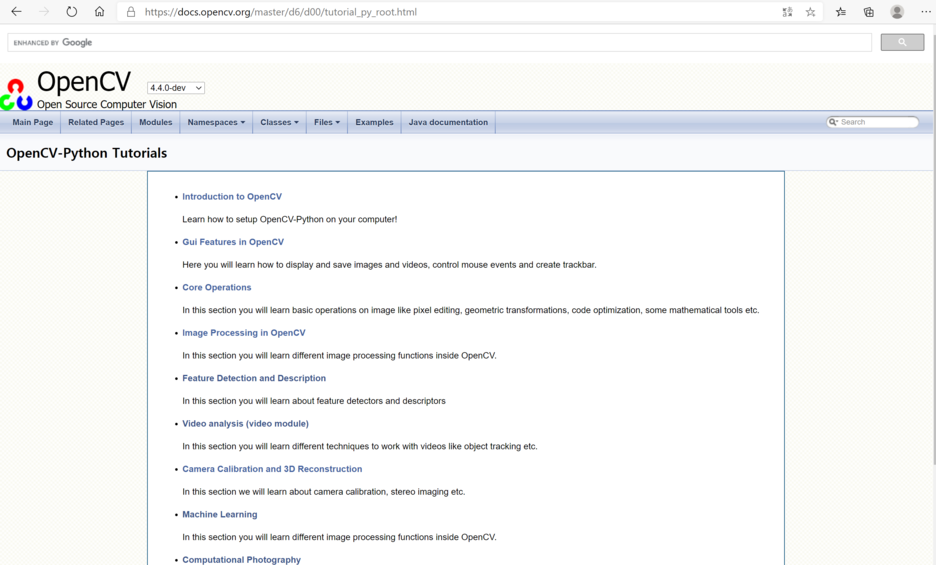The image size is (936, 565).
Task: Click the browser forward arrow
Action: point(44,11)
